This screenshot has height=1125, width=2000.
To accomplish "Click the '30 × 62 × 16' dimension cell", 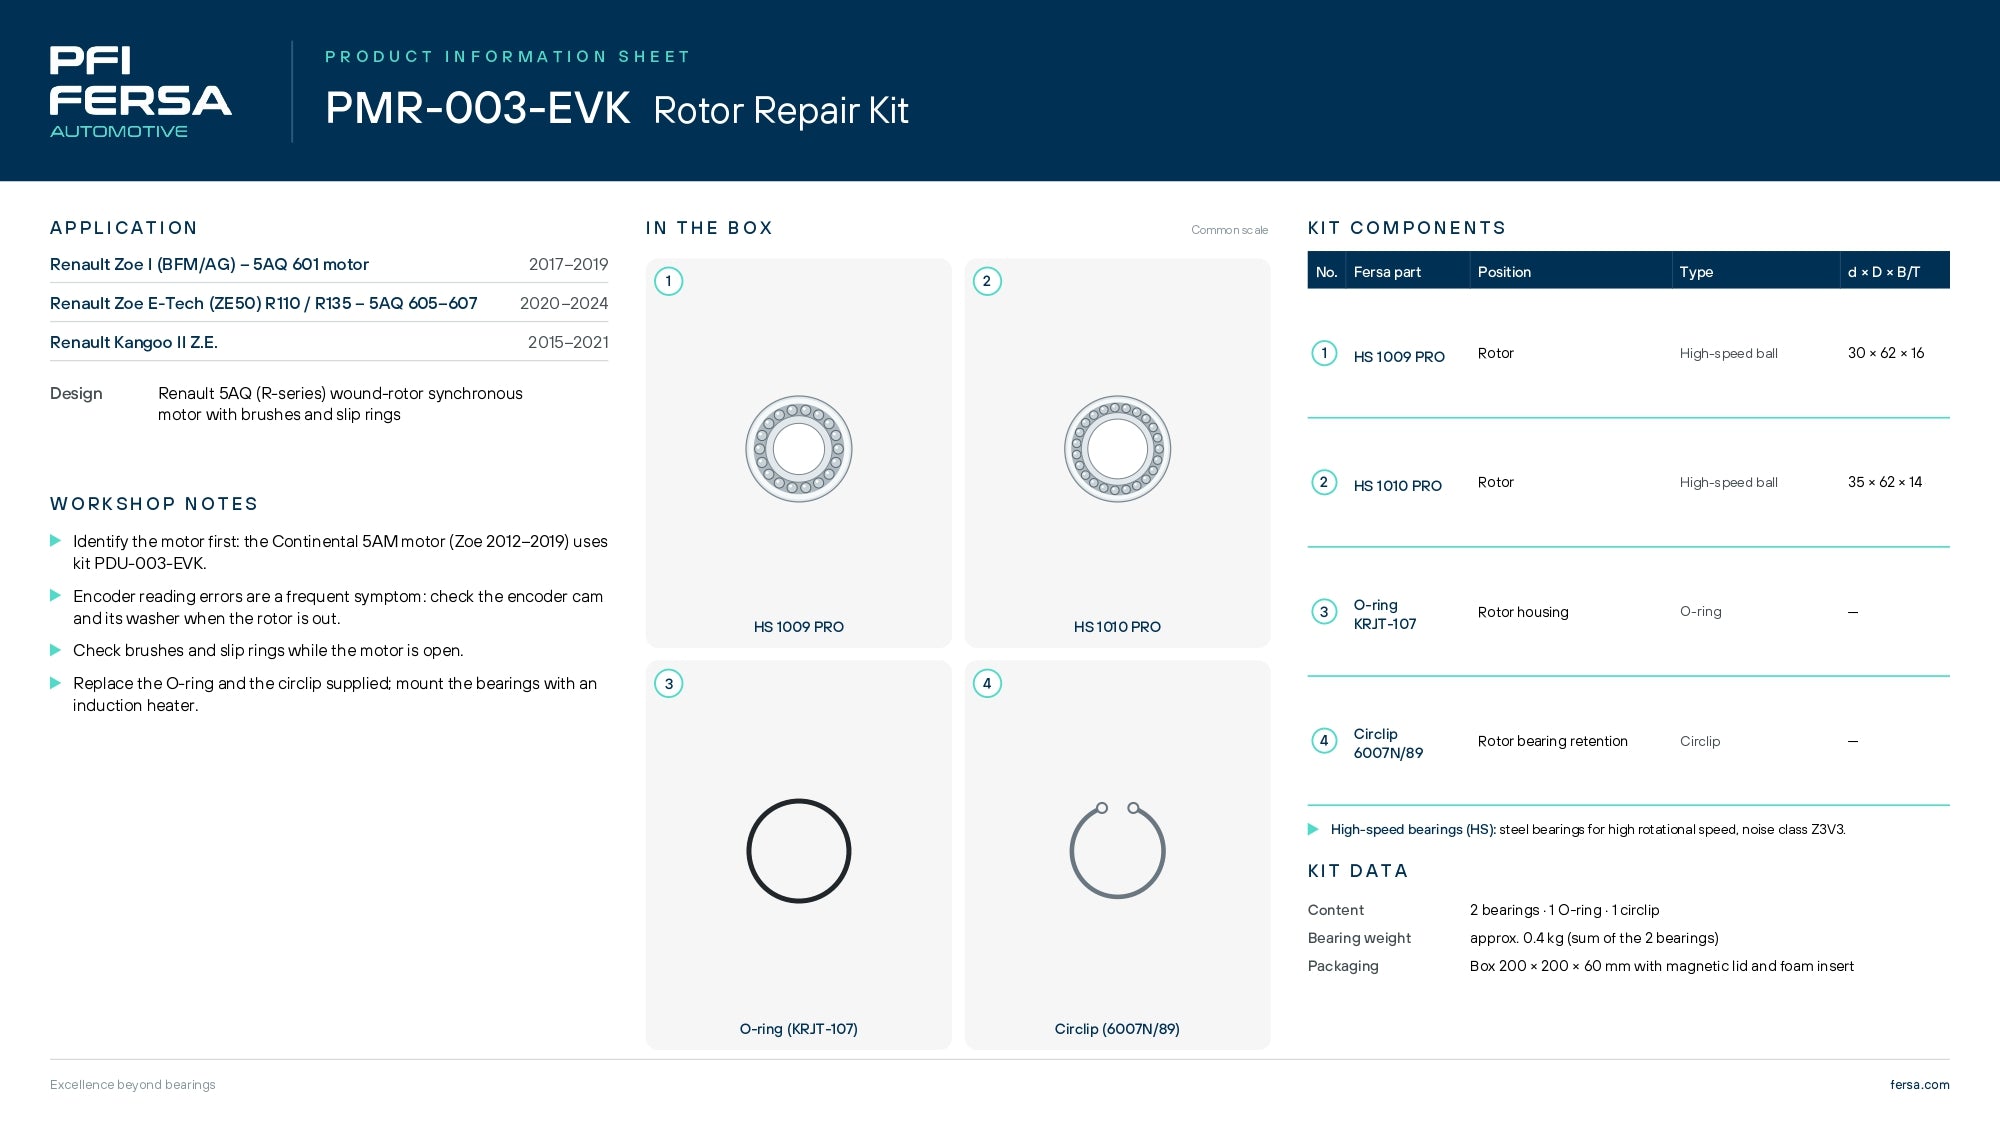I will 1886,353.
